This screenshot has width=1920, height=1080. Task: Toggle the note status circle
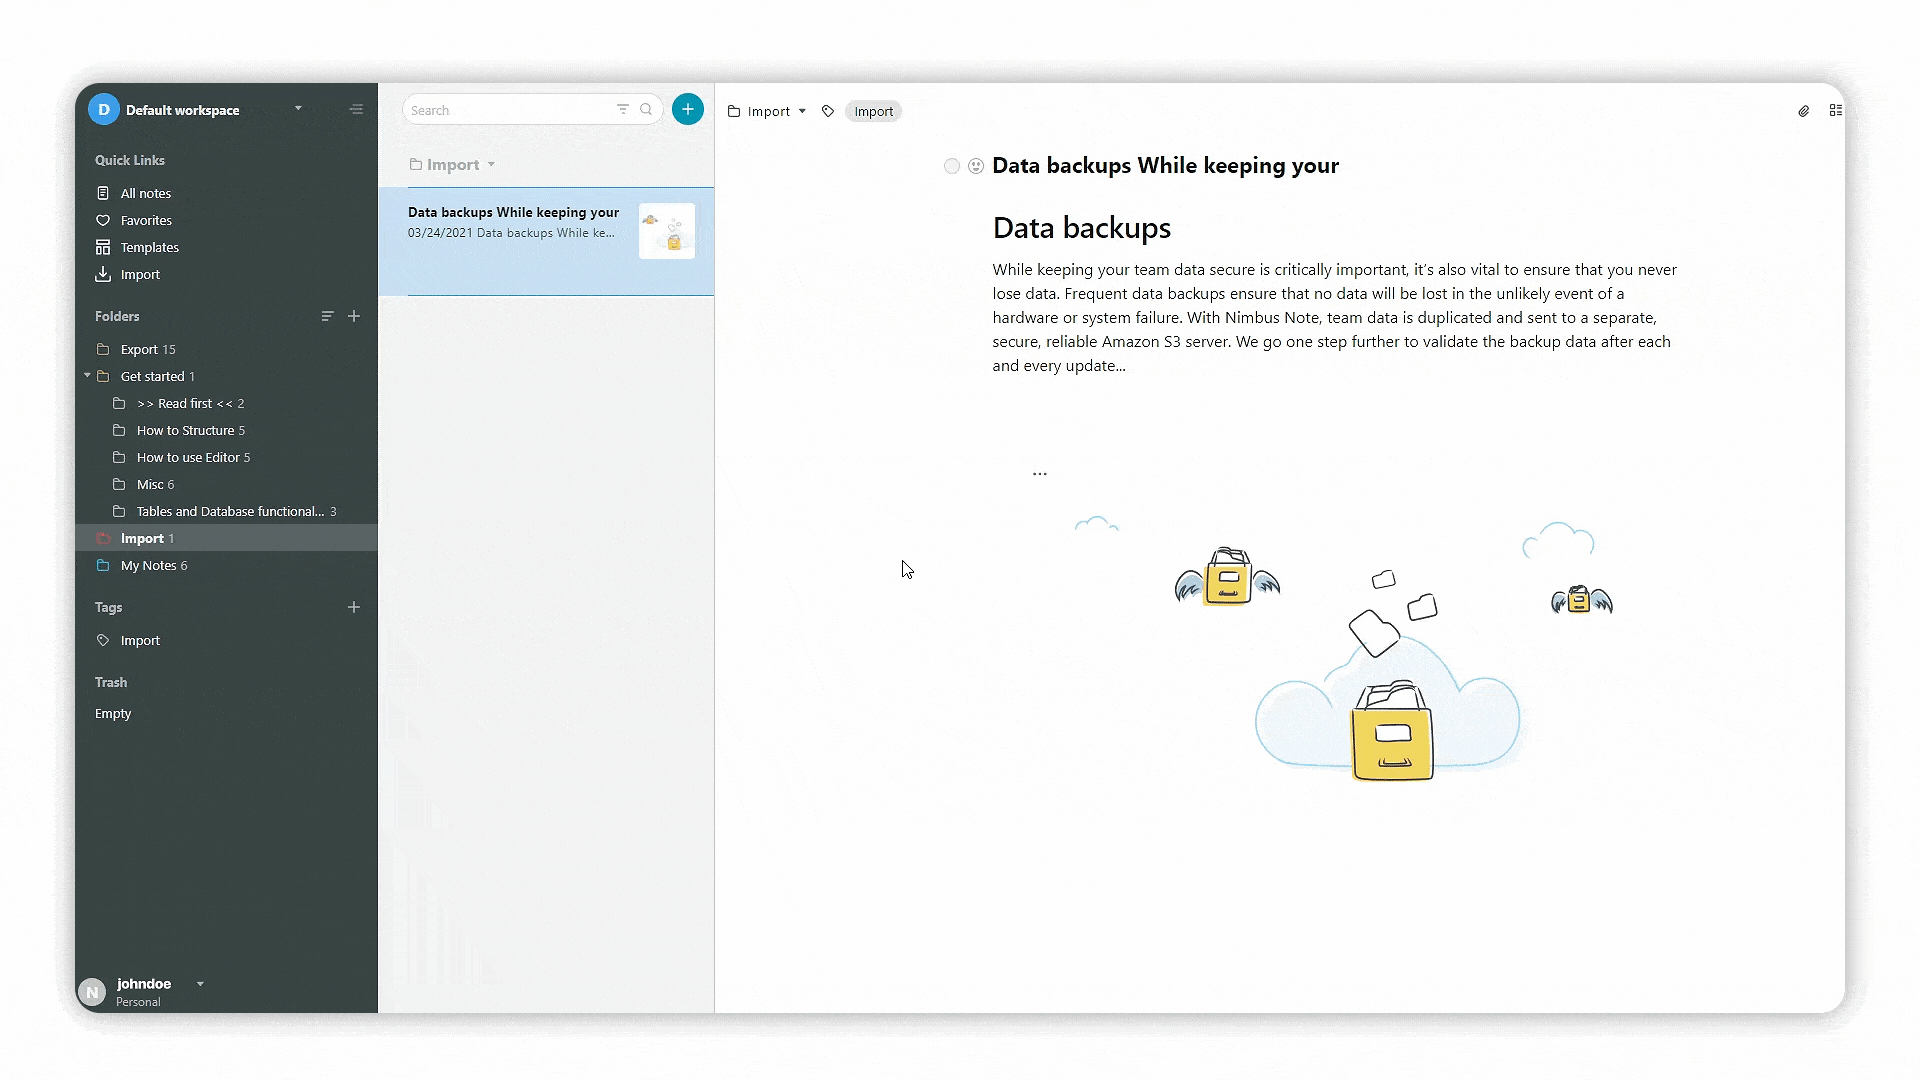click(952, 166)
